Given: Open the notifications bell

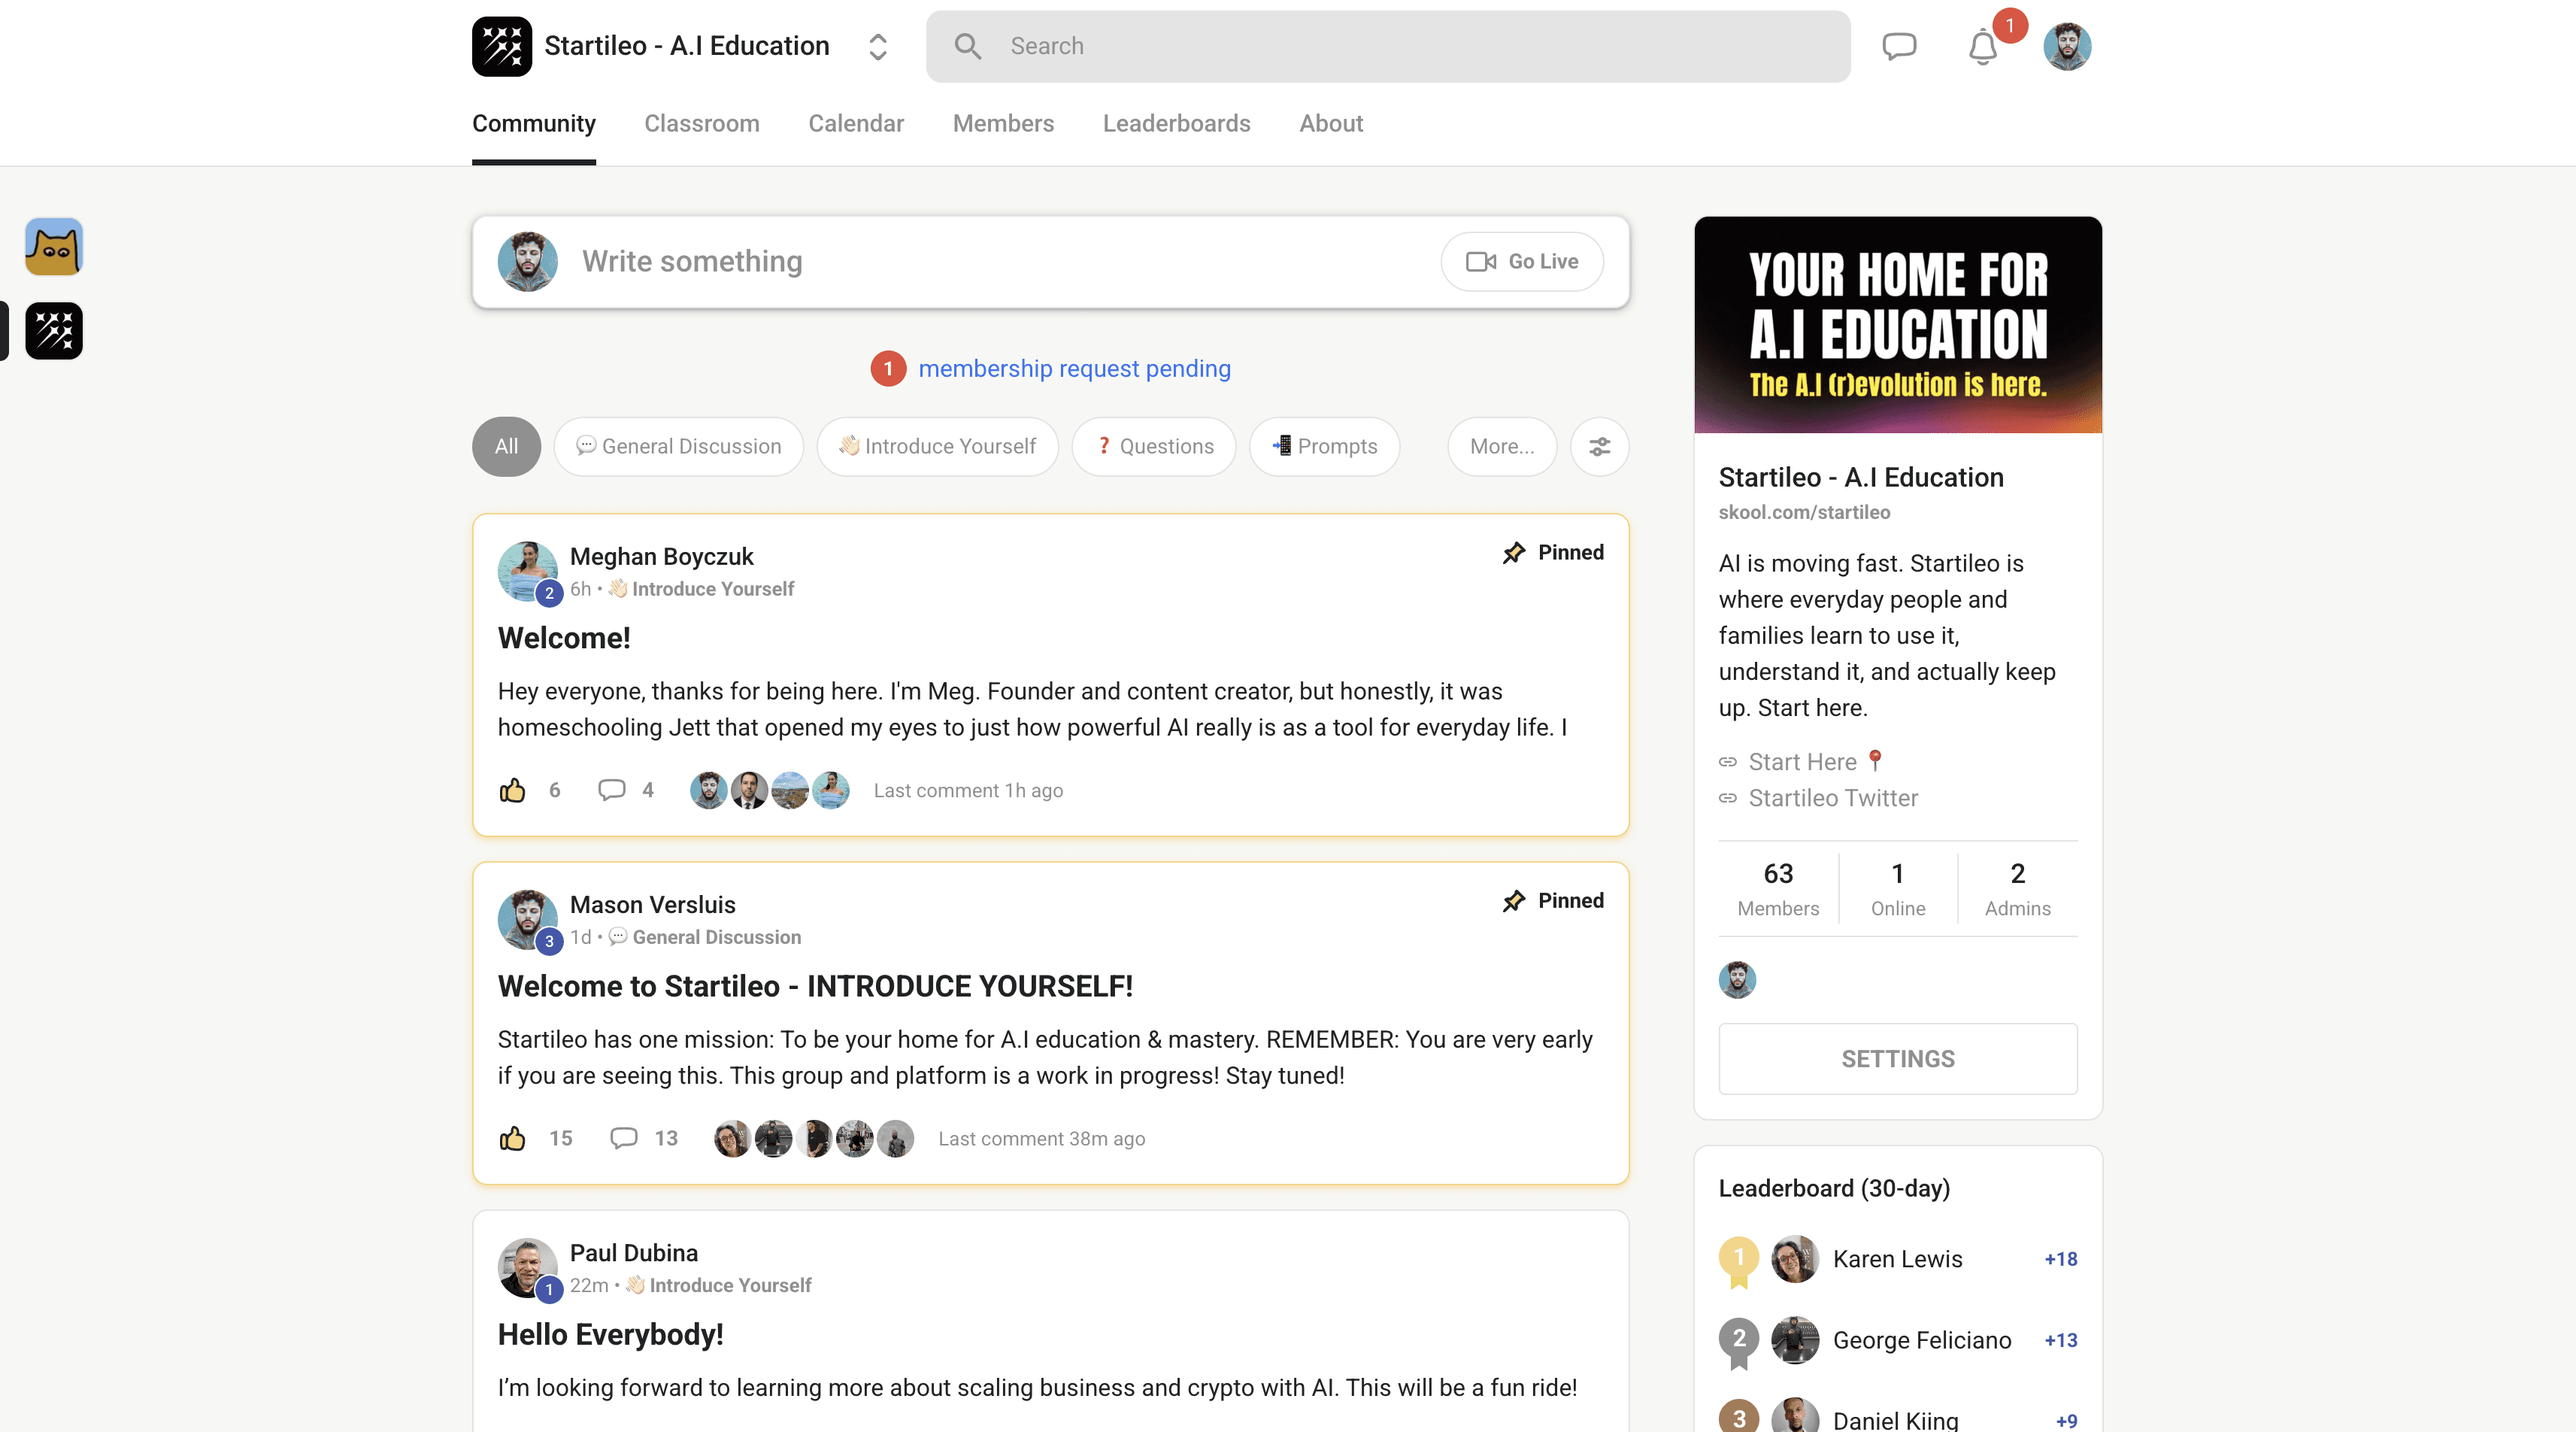Looking at the screenshot, I should (1982, 47).
